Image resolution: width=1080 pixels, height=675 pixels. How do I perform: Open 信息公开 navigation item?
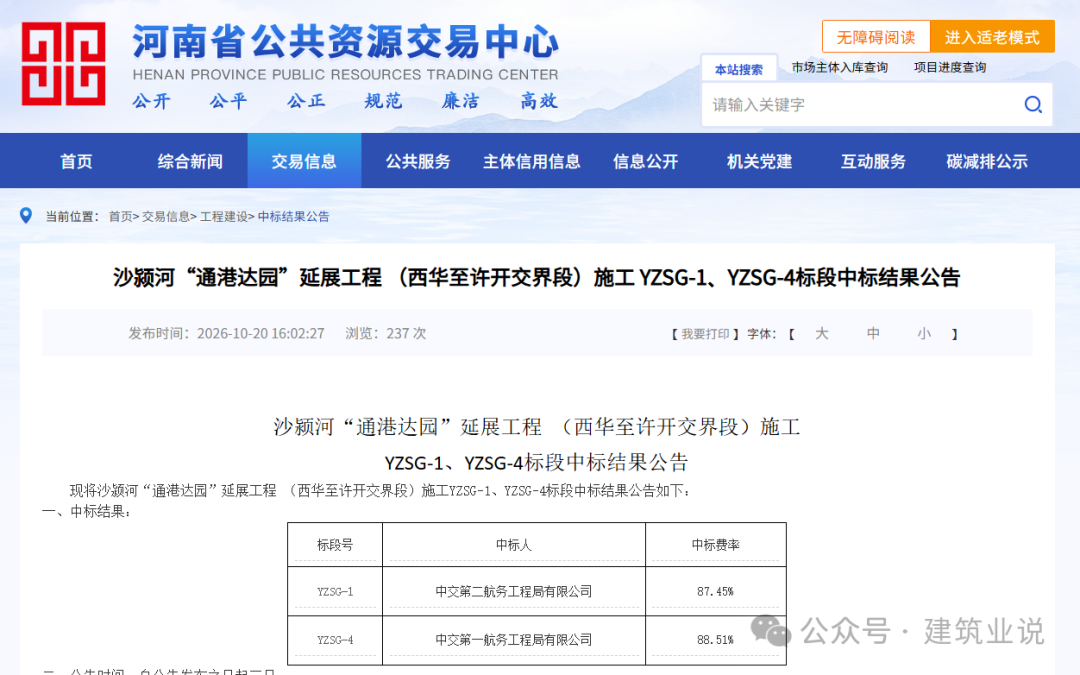click(x=645, y=161)
